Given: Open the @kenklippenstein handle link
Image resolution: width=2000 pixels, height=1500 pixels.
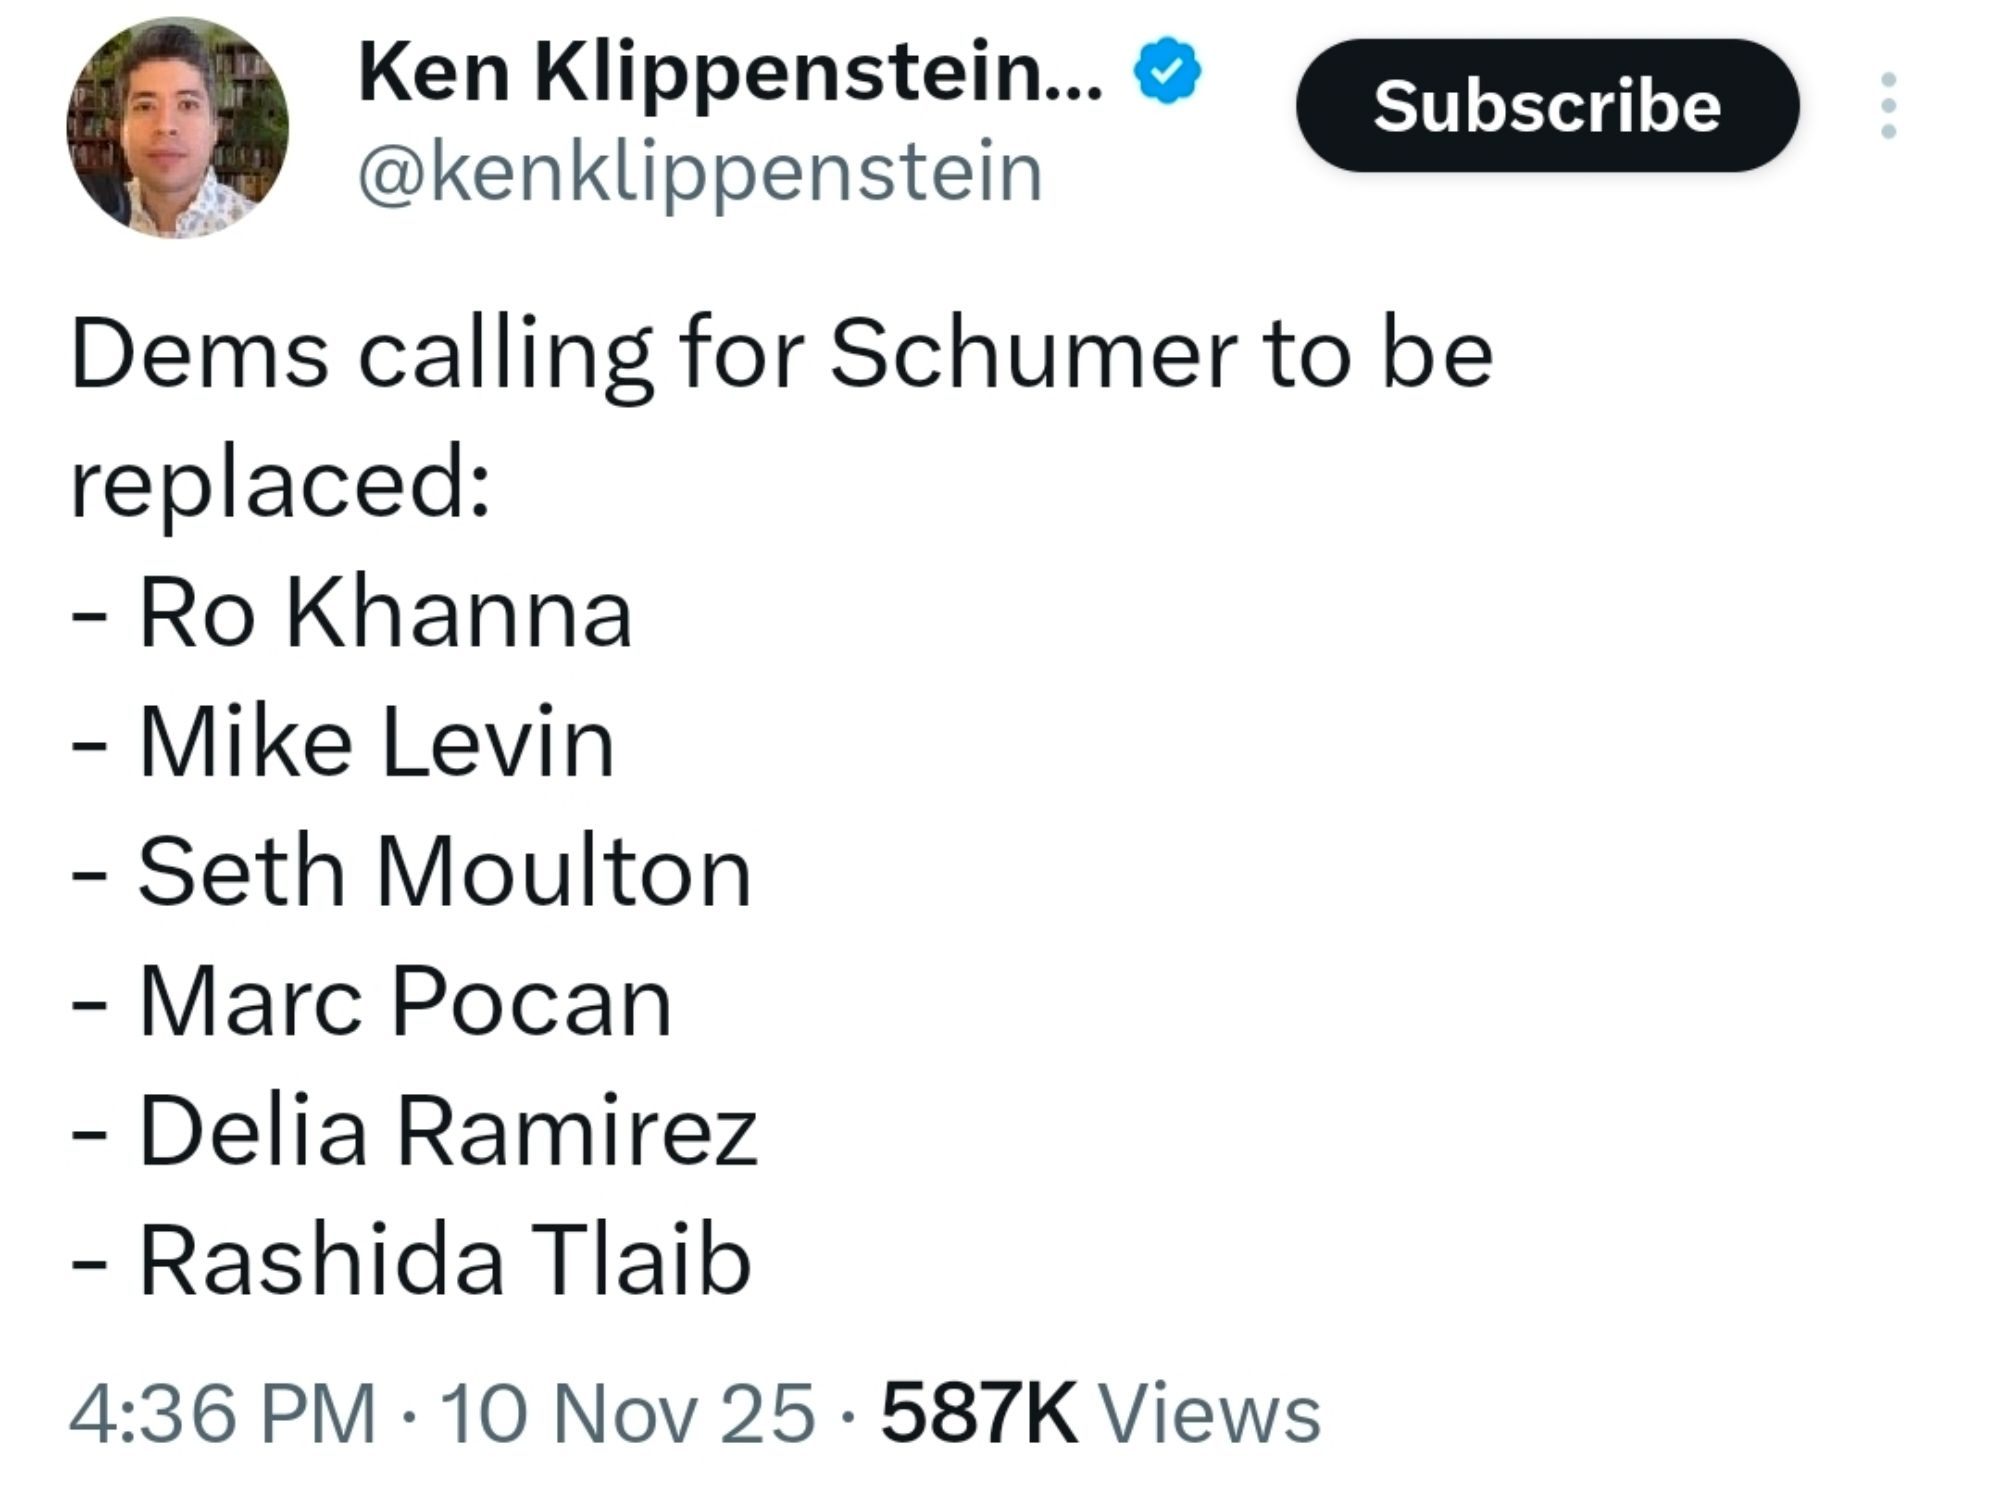Looking at the screenshot, I should [700, 173].
